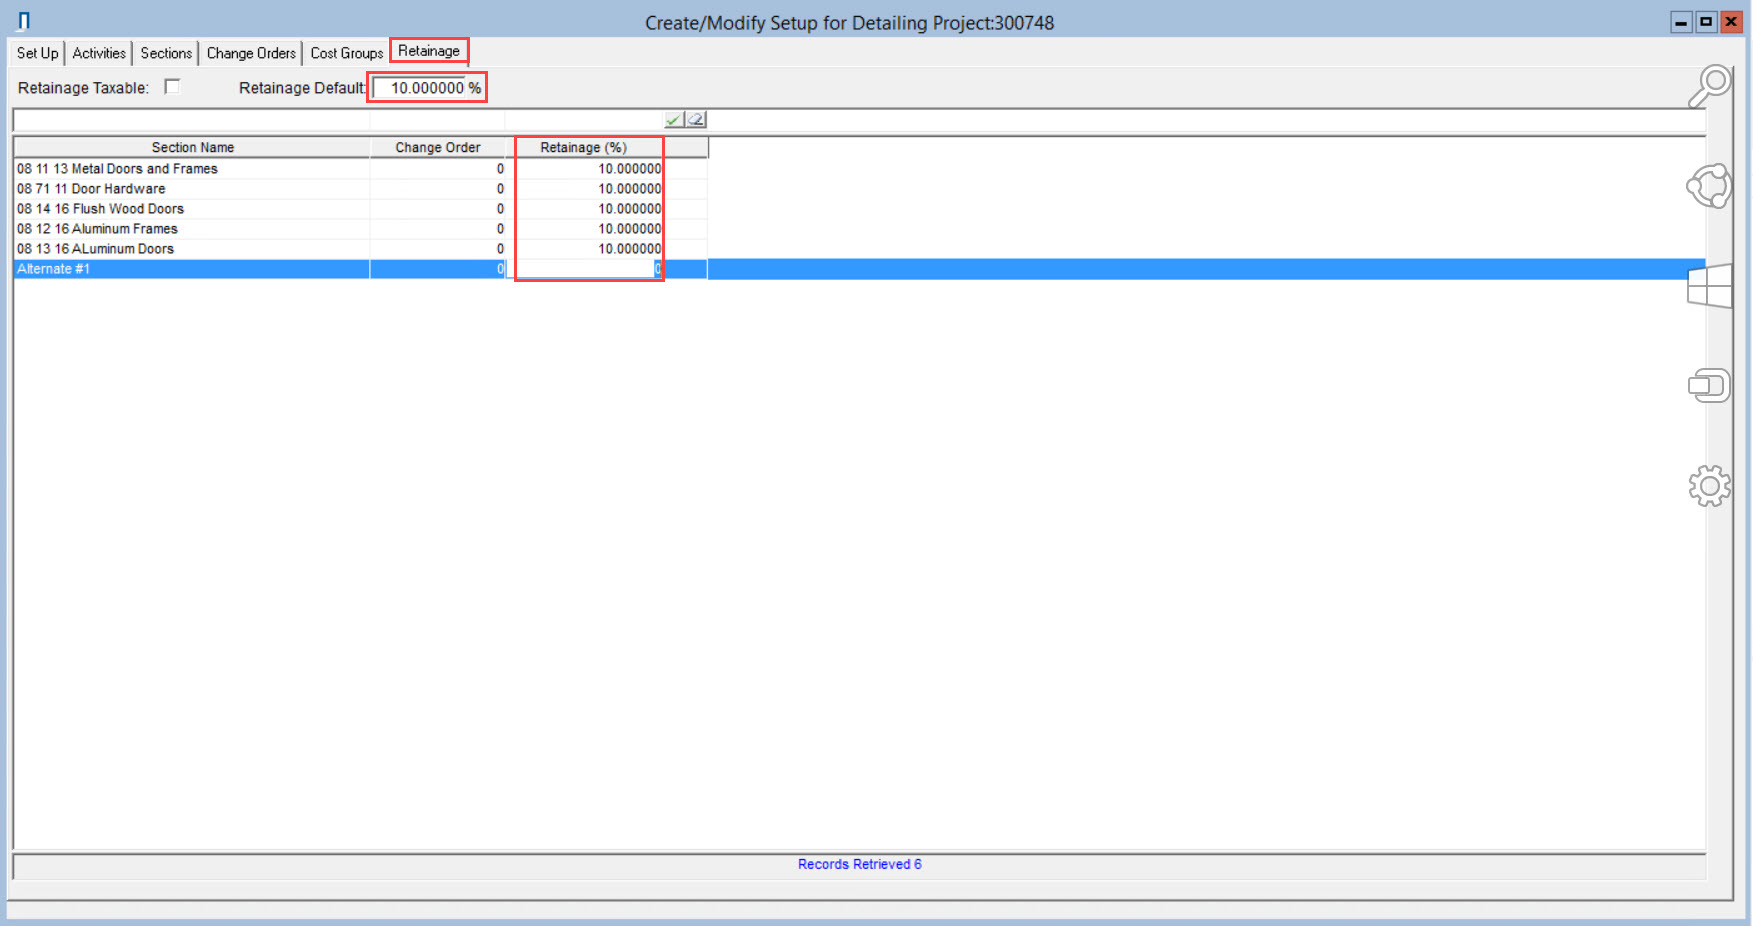The width and height of the screenshot is (1753, 926).
Task: Switch to the Cost Groups tab
Action: click(x=346, y=53)
